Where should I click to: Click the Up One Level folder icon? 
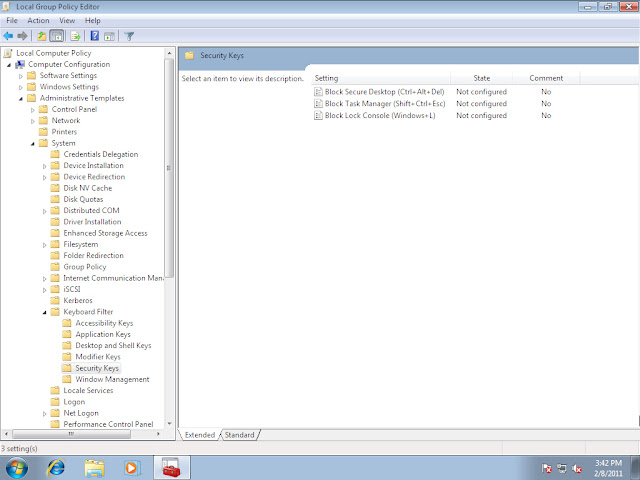click(42, 36)
